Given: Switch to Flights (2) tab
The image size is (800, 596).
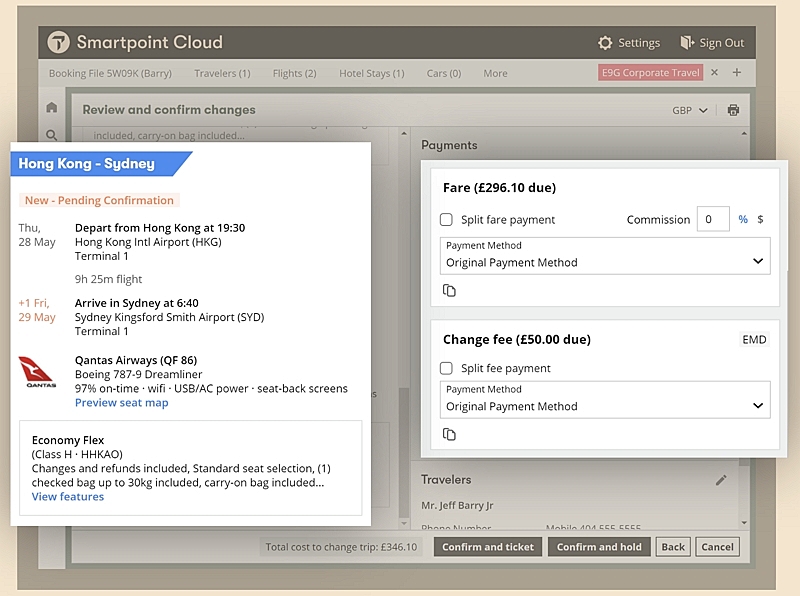Looking at the screenshot, I should (294, 73).
